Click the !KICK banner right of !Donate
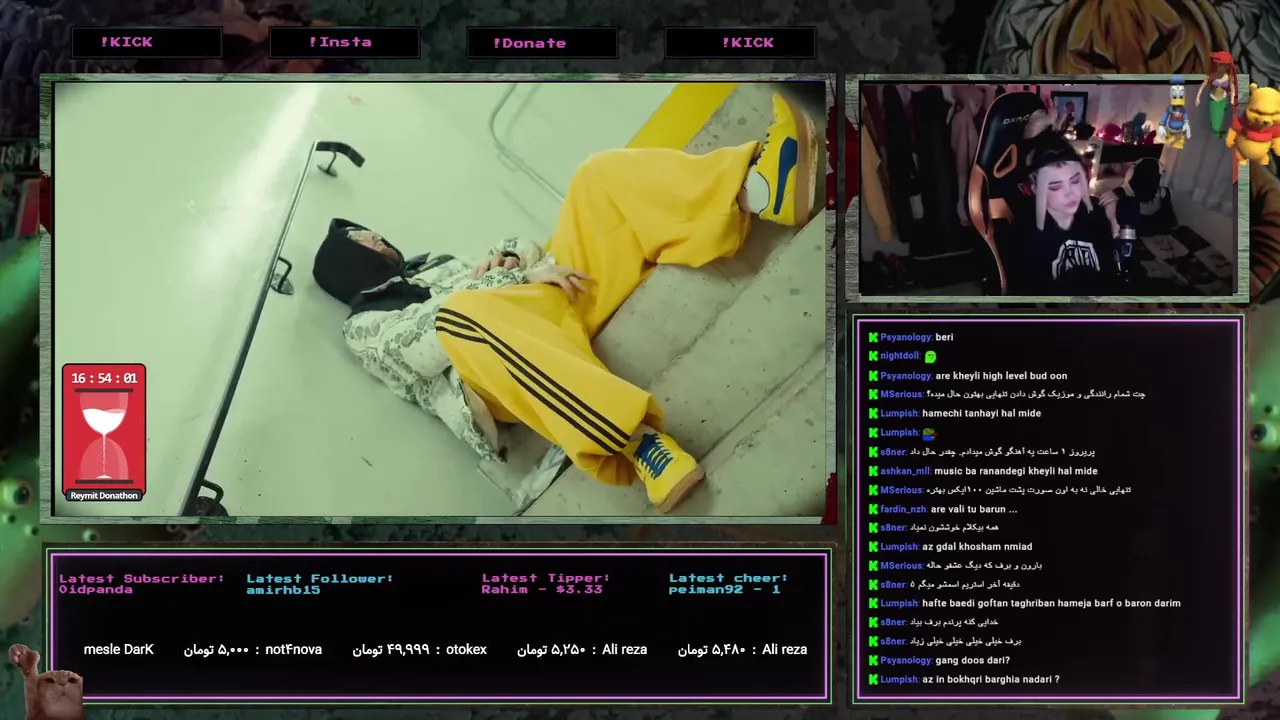Image resolution: width=1280 pixels, height=720 pixels. 739,43
